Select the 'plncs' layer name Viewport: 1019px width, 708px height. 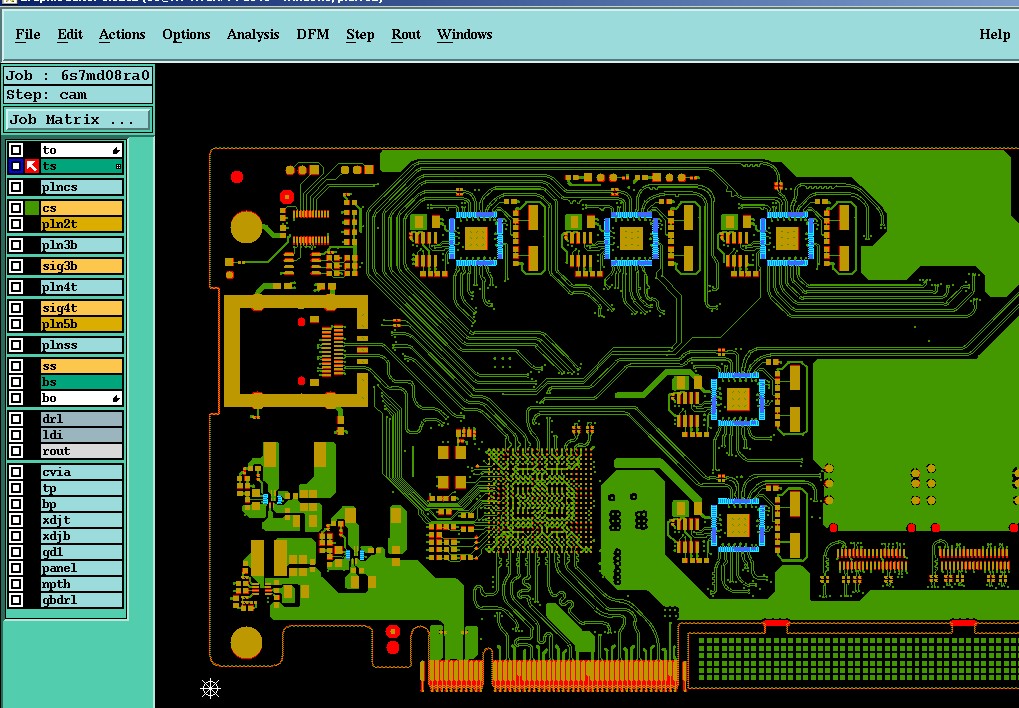coord(81,187)
